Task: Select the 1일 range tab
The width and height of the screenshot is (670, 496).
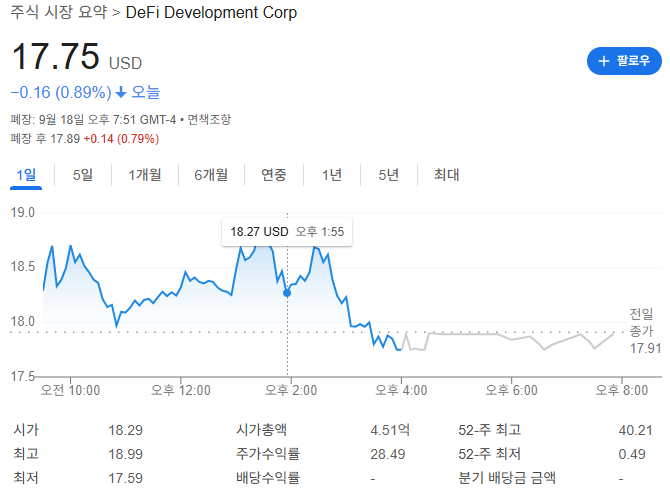Action: tap(26, 175)
